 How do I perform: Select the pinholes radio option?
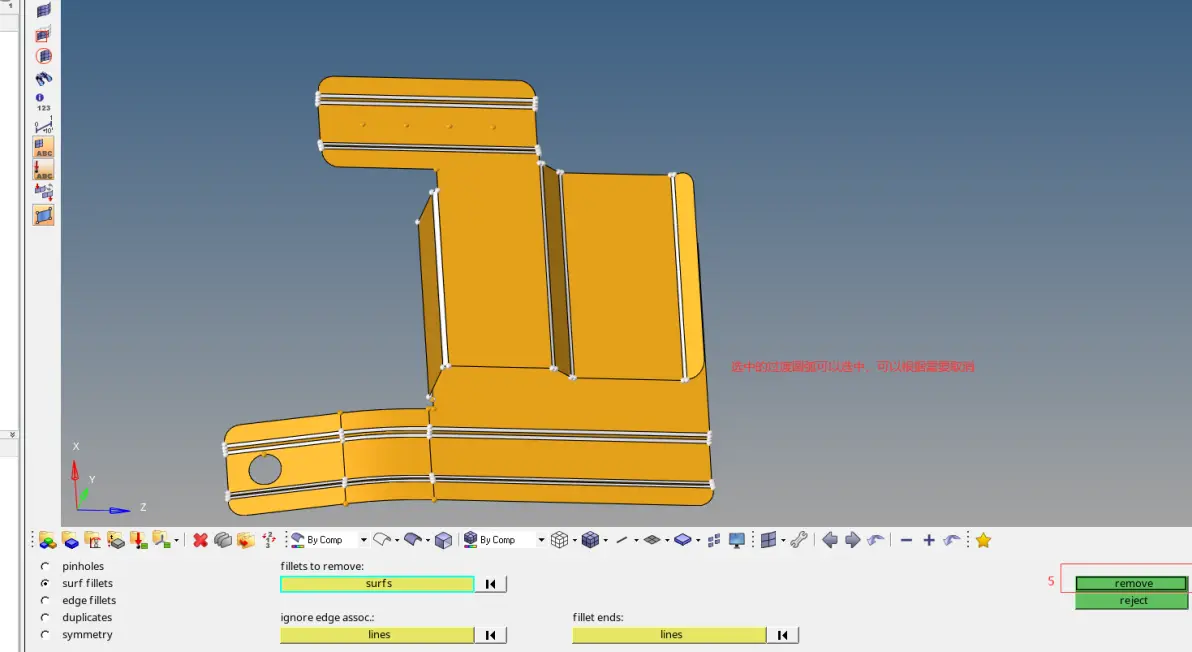point(45,566)
